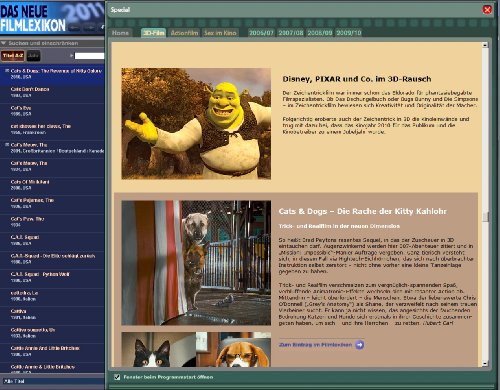This screenshot has width=500, height=390.
Task: Click the small arrow beside the search field
Action: click(71, 56)
